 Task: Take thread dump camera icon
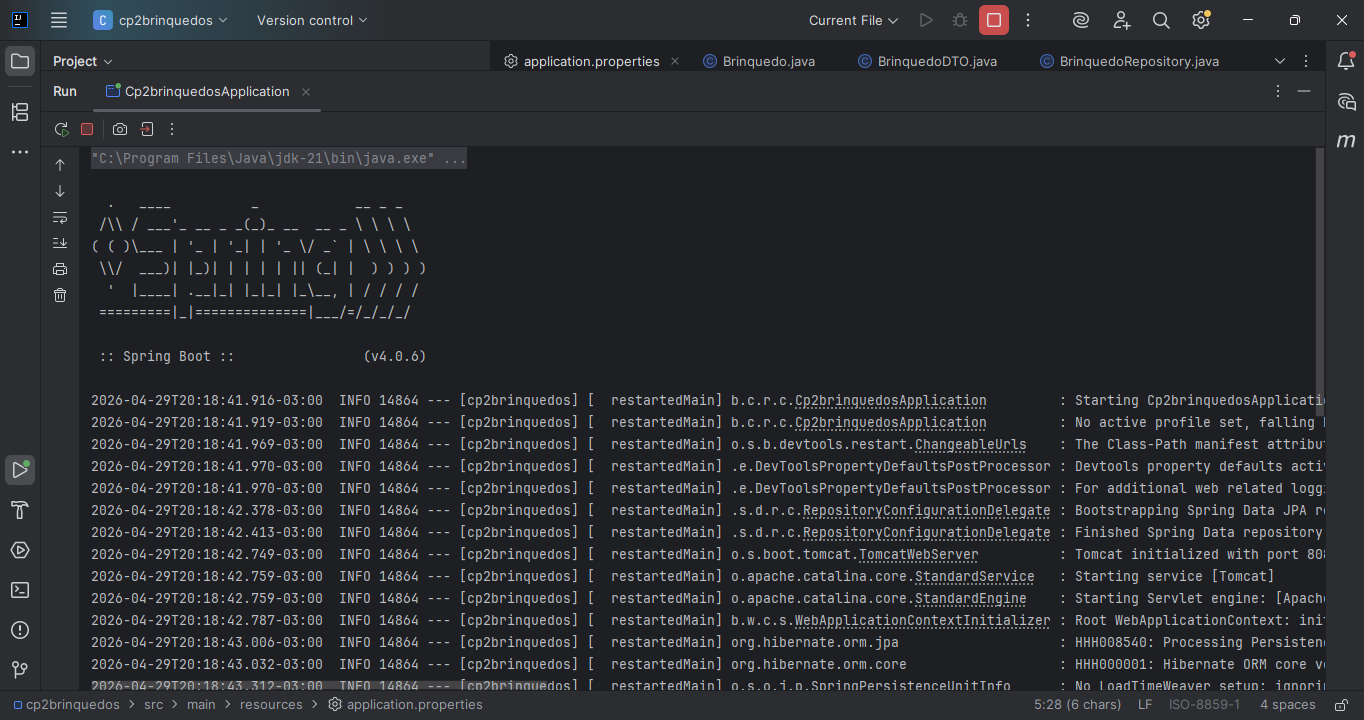tap(120, 129)
